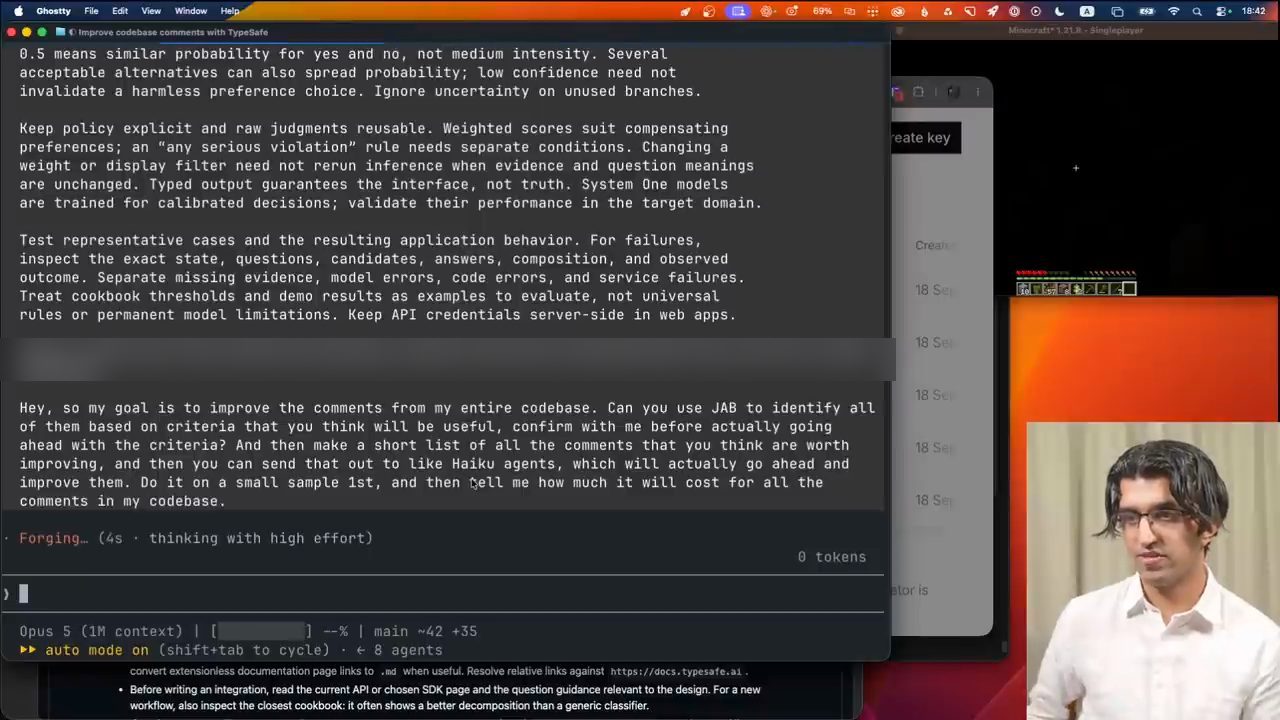Open the View menu

click(151, 11)
